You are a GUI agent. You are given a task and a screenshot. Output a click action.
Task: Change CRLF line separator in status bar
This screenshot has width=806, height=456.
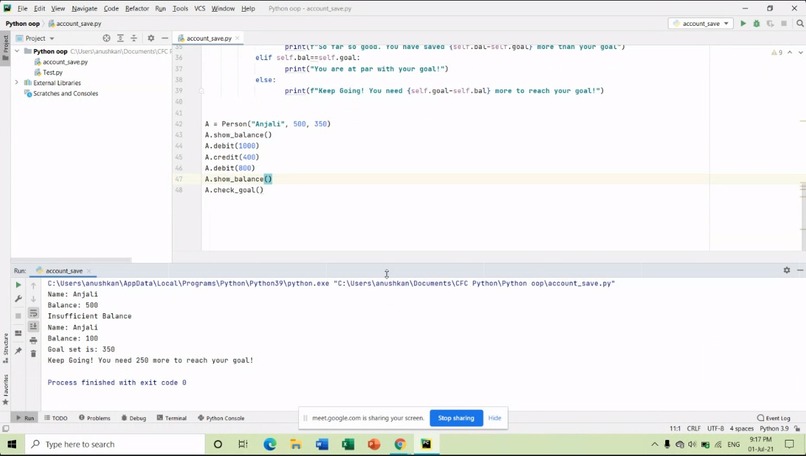point(693,428)
